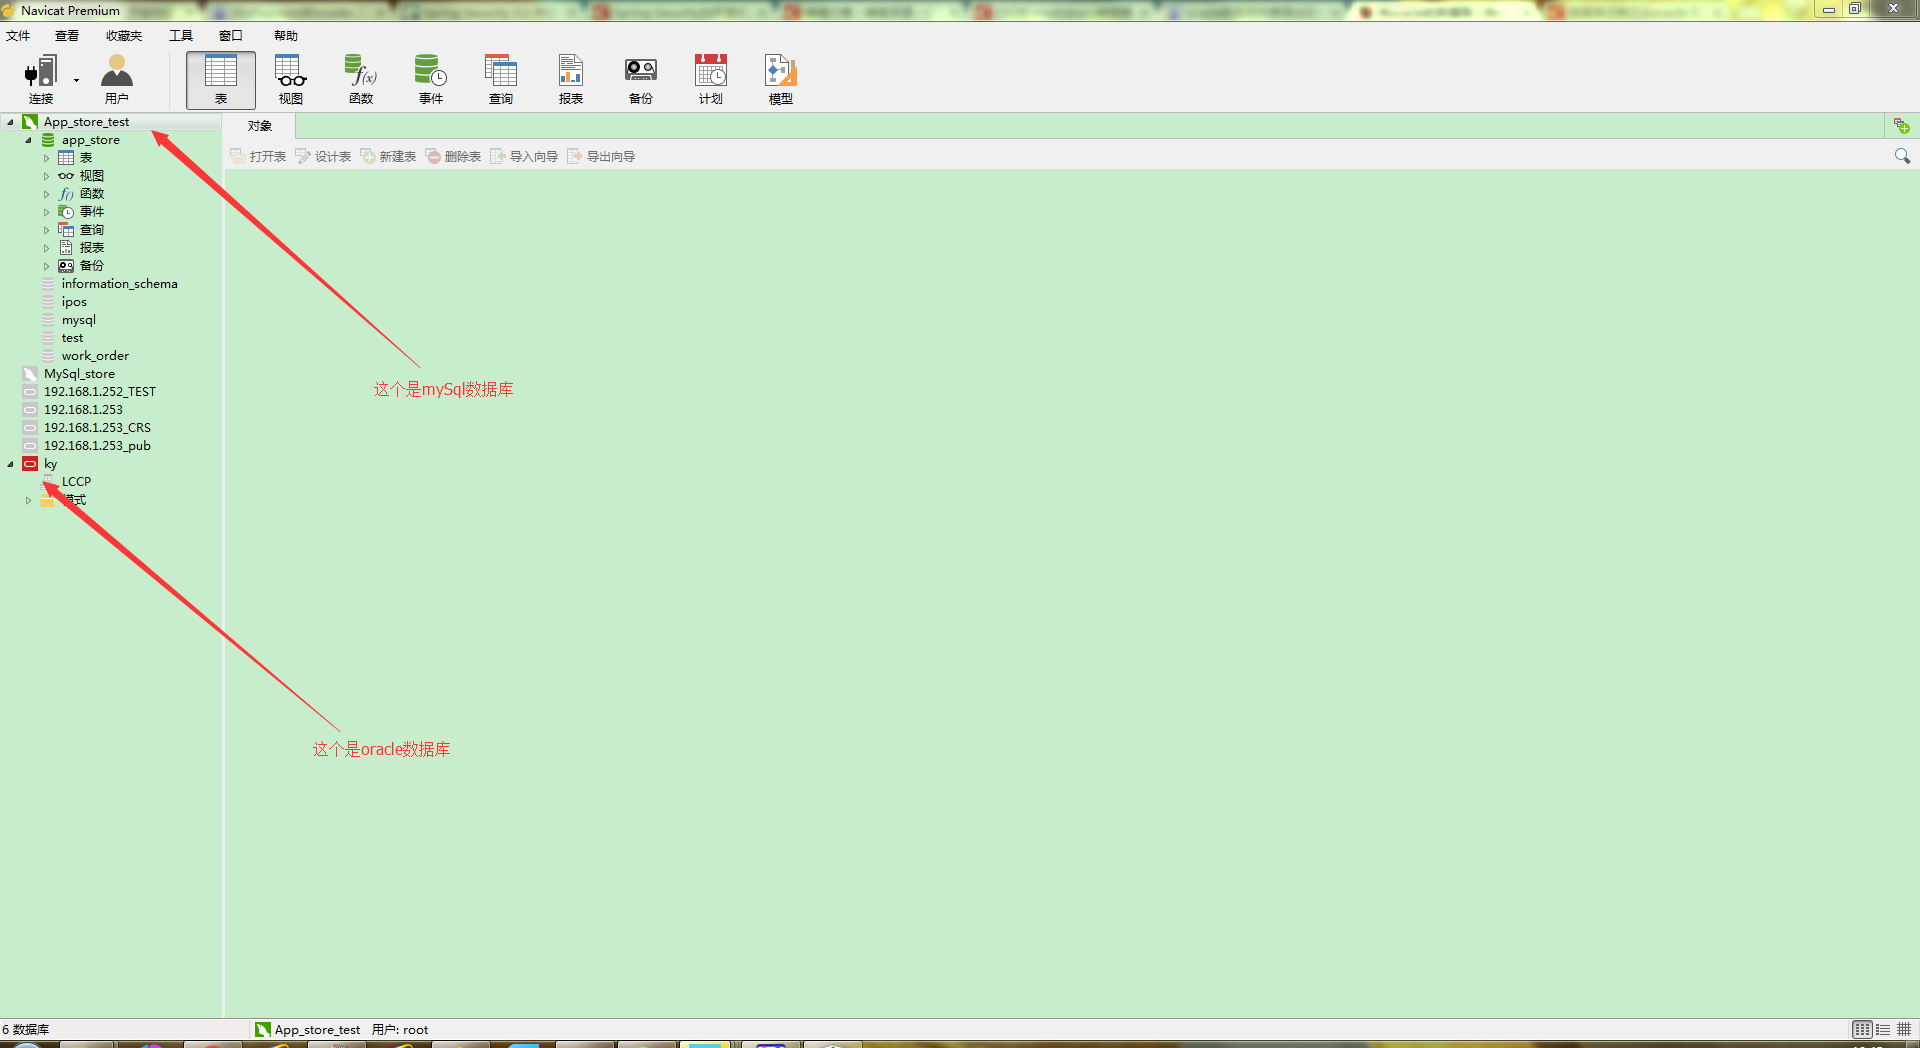The image size is (1920, 1048).
Task: Expand the 备份 node under app_store
Action: (x=46, y=266)
